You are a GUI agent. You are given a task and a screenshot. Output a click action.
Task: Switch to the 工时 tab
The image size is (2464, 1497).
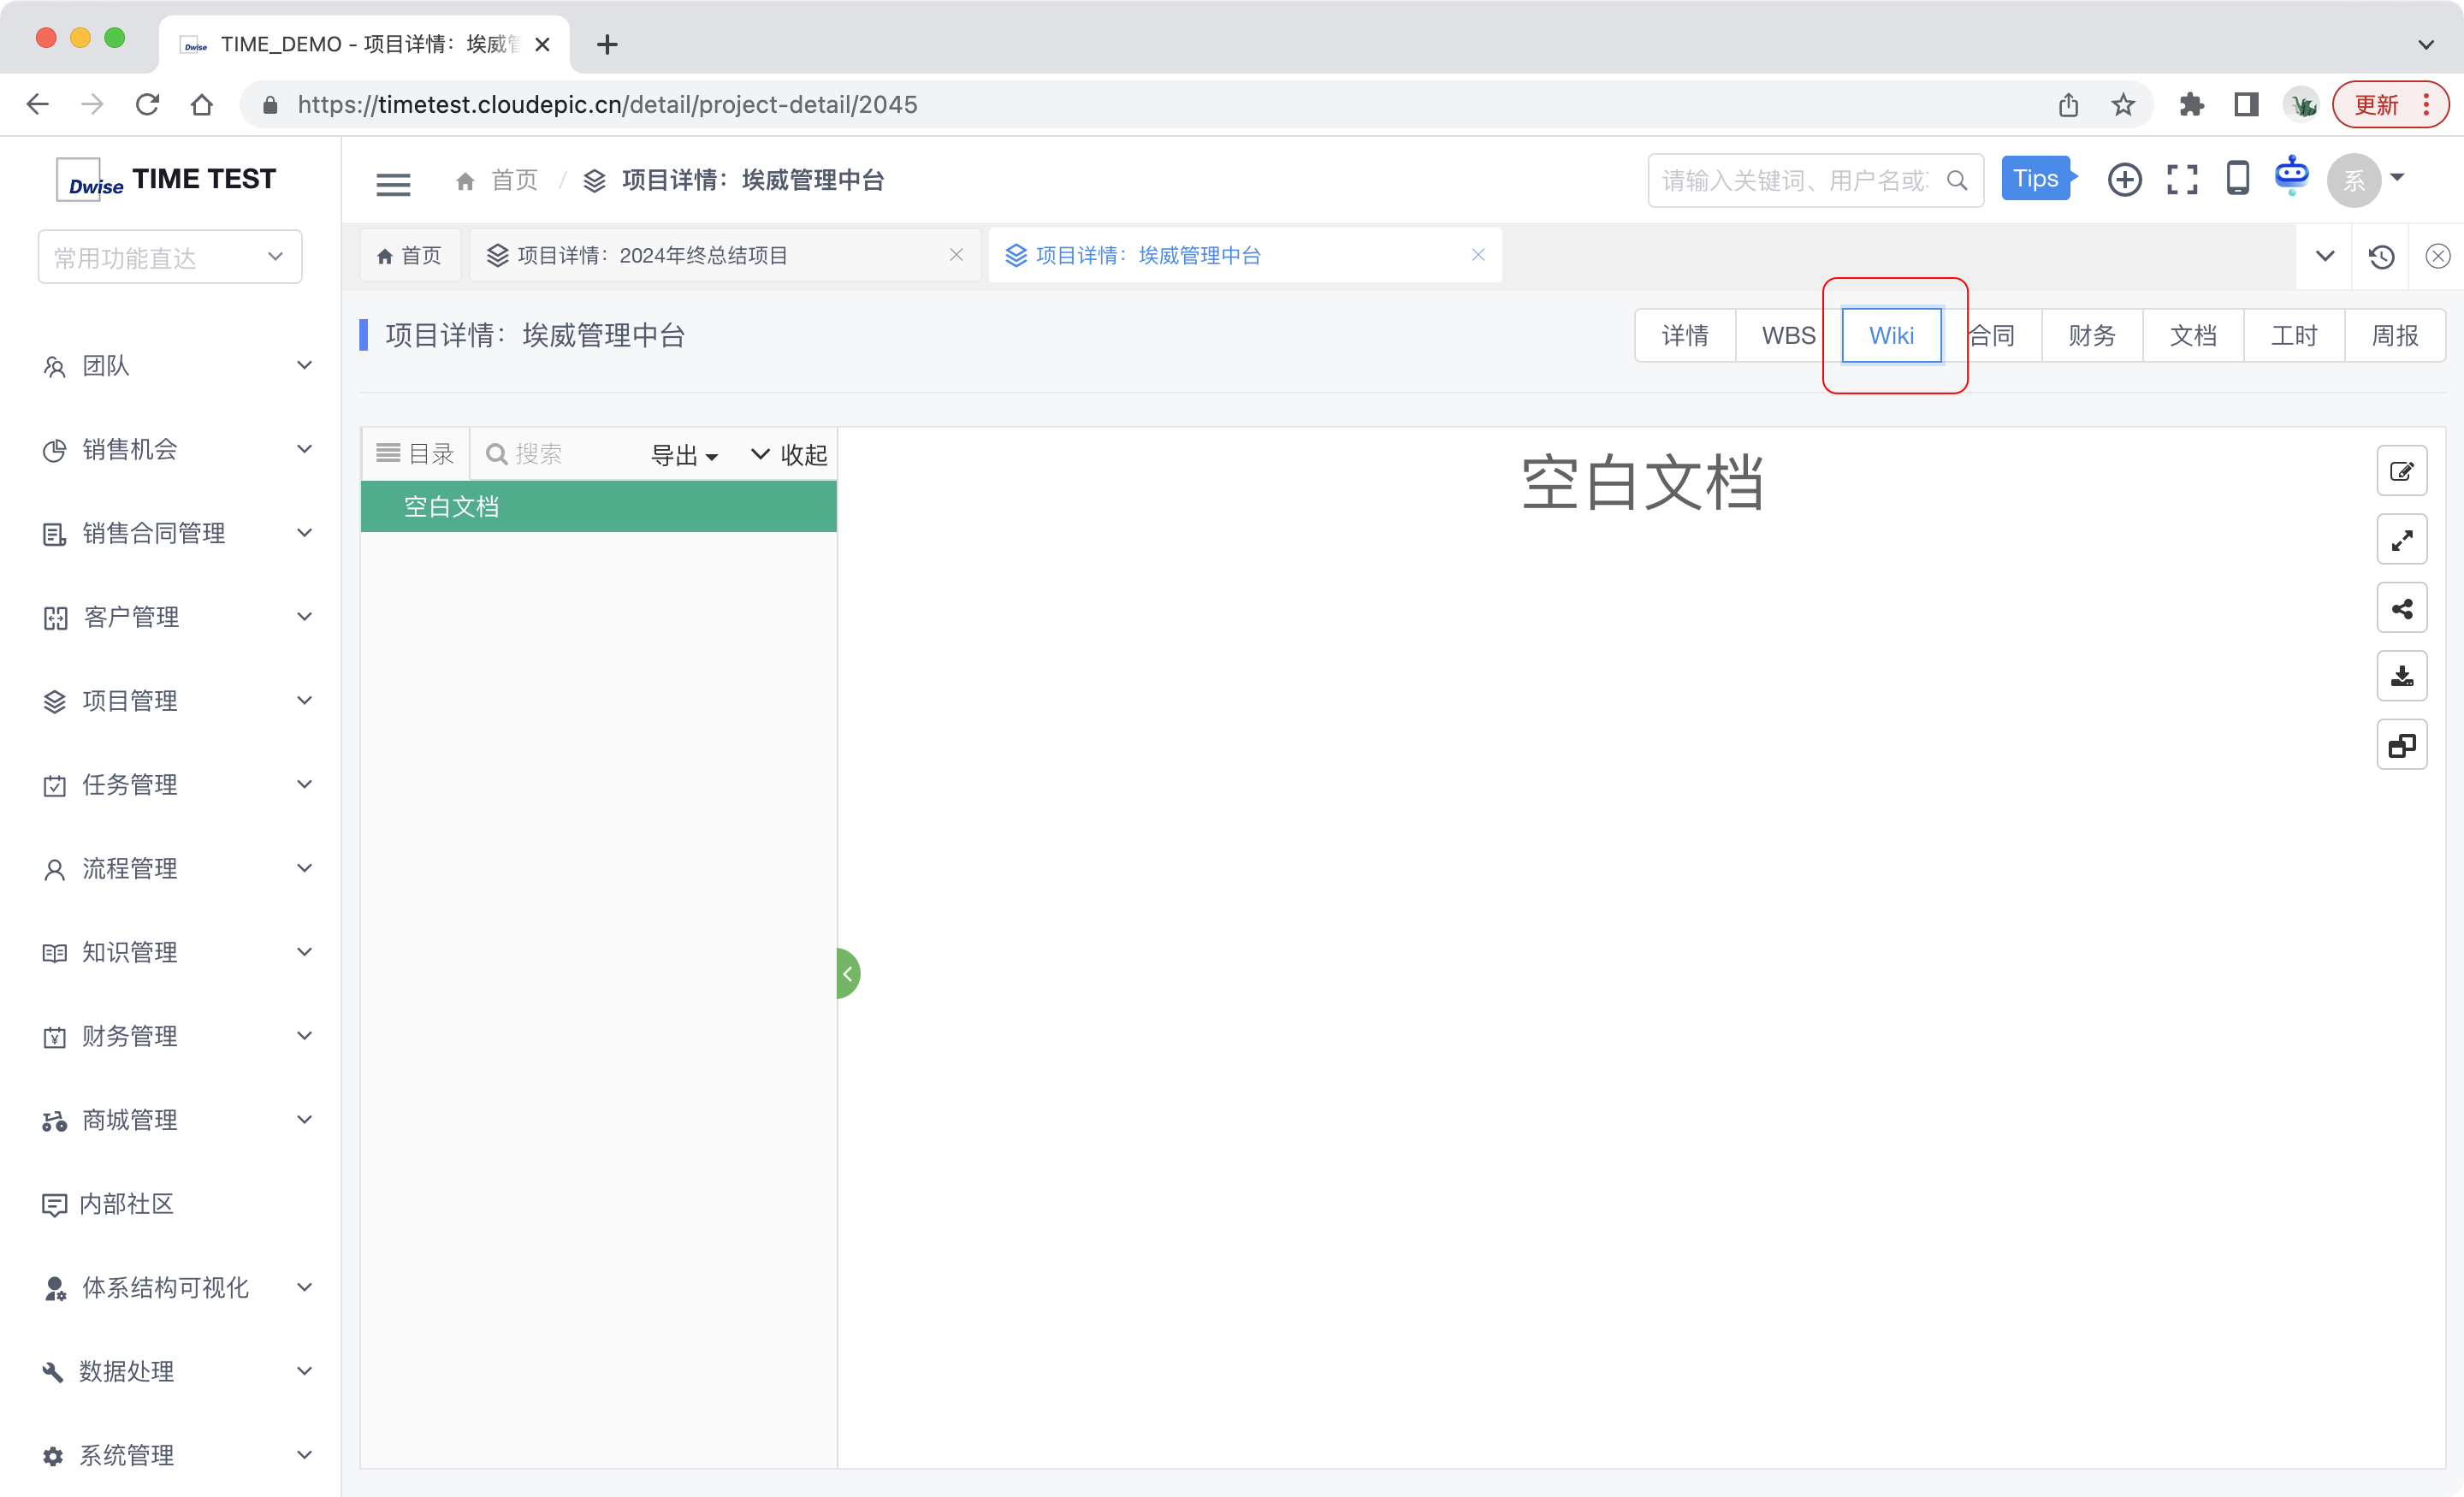point(2293,335)
